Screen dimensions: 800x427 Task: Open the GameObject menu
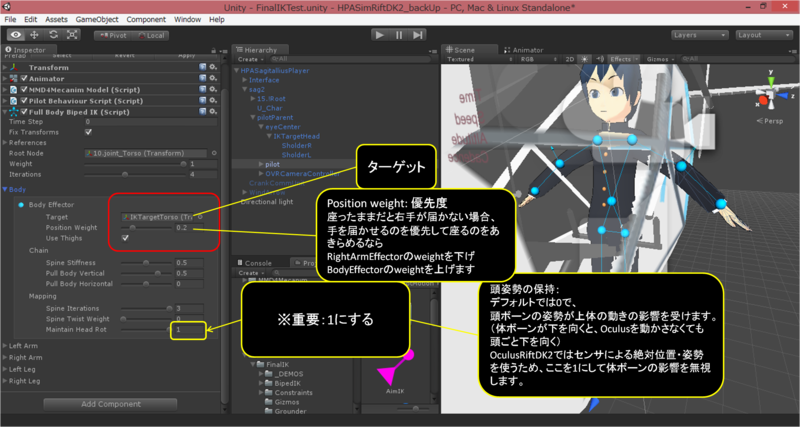97,19
